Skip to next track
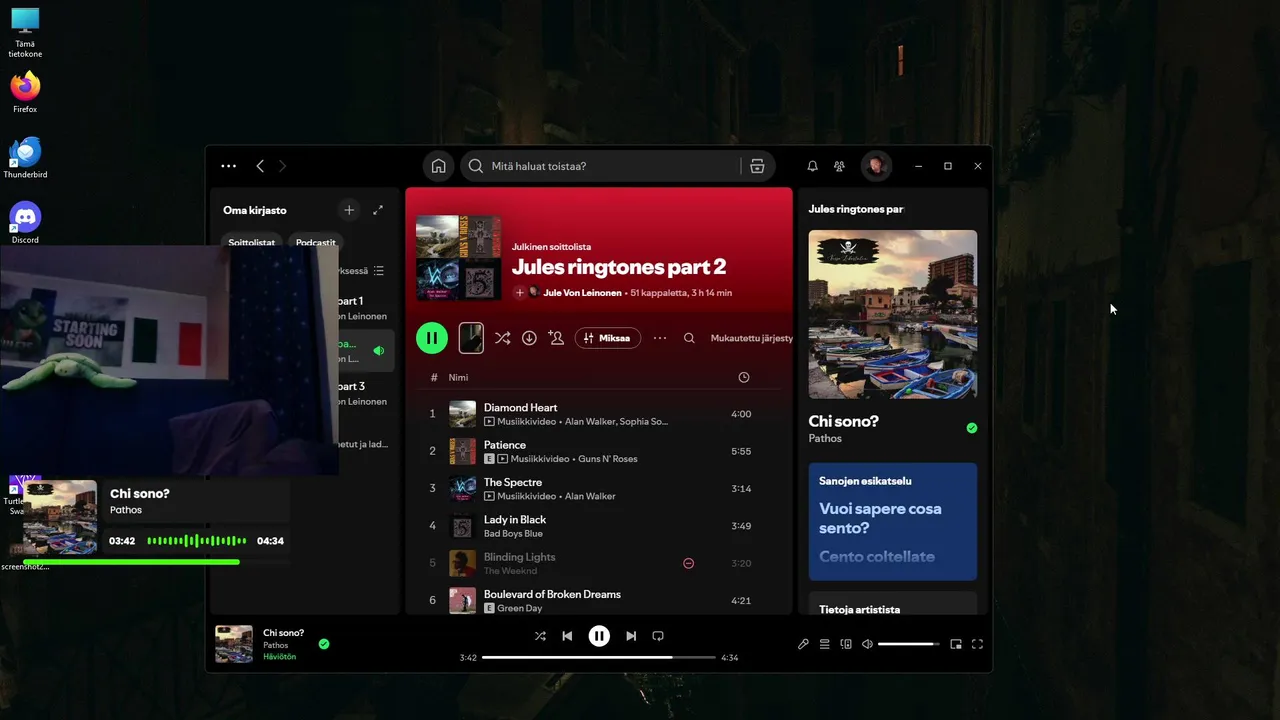1280x720 pixels. click(631, 636)
